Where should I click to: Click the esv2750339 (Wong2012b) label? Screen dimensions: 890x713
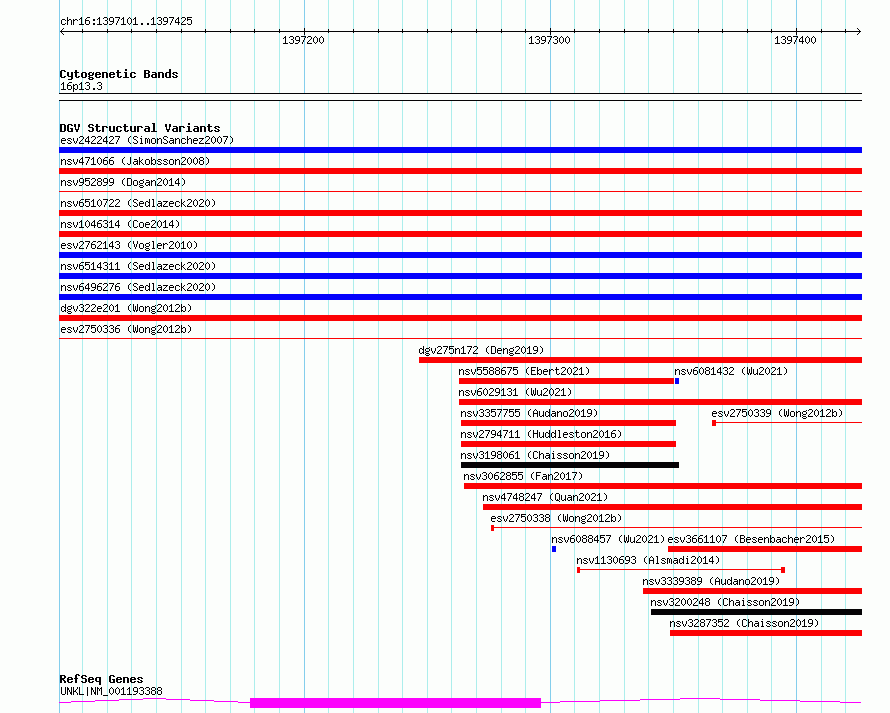pos(777,413)
